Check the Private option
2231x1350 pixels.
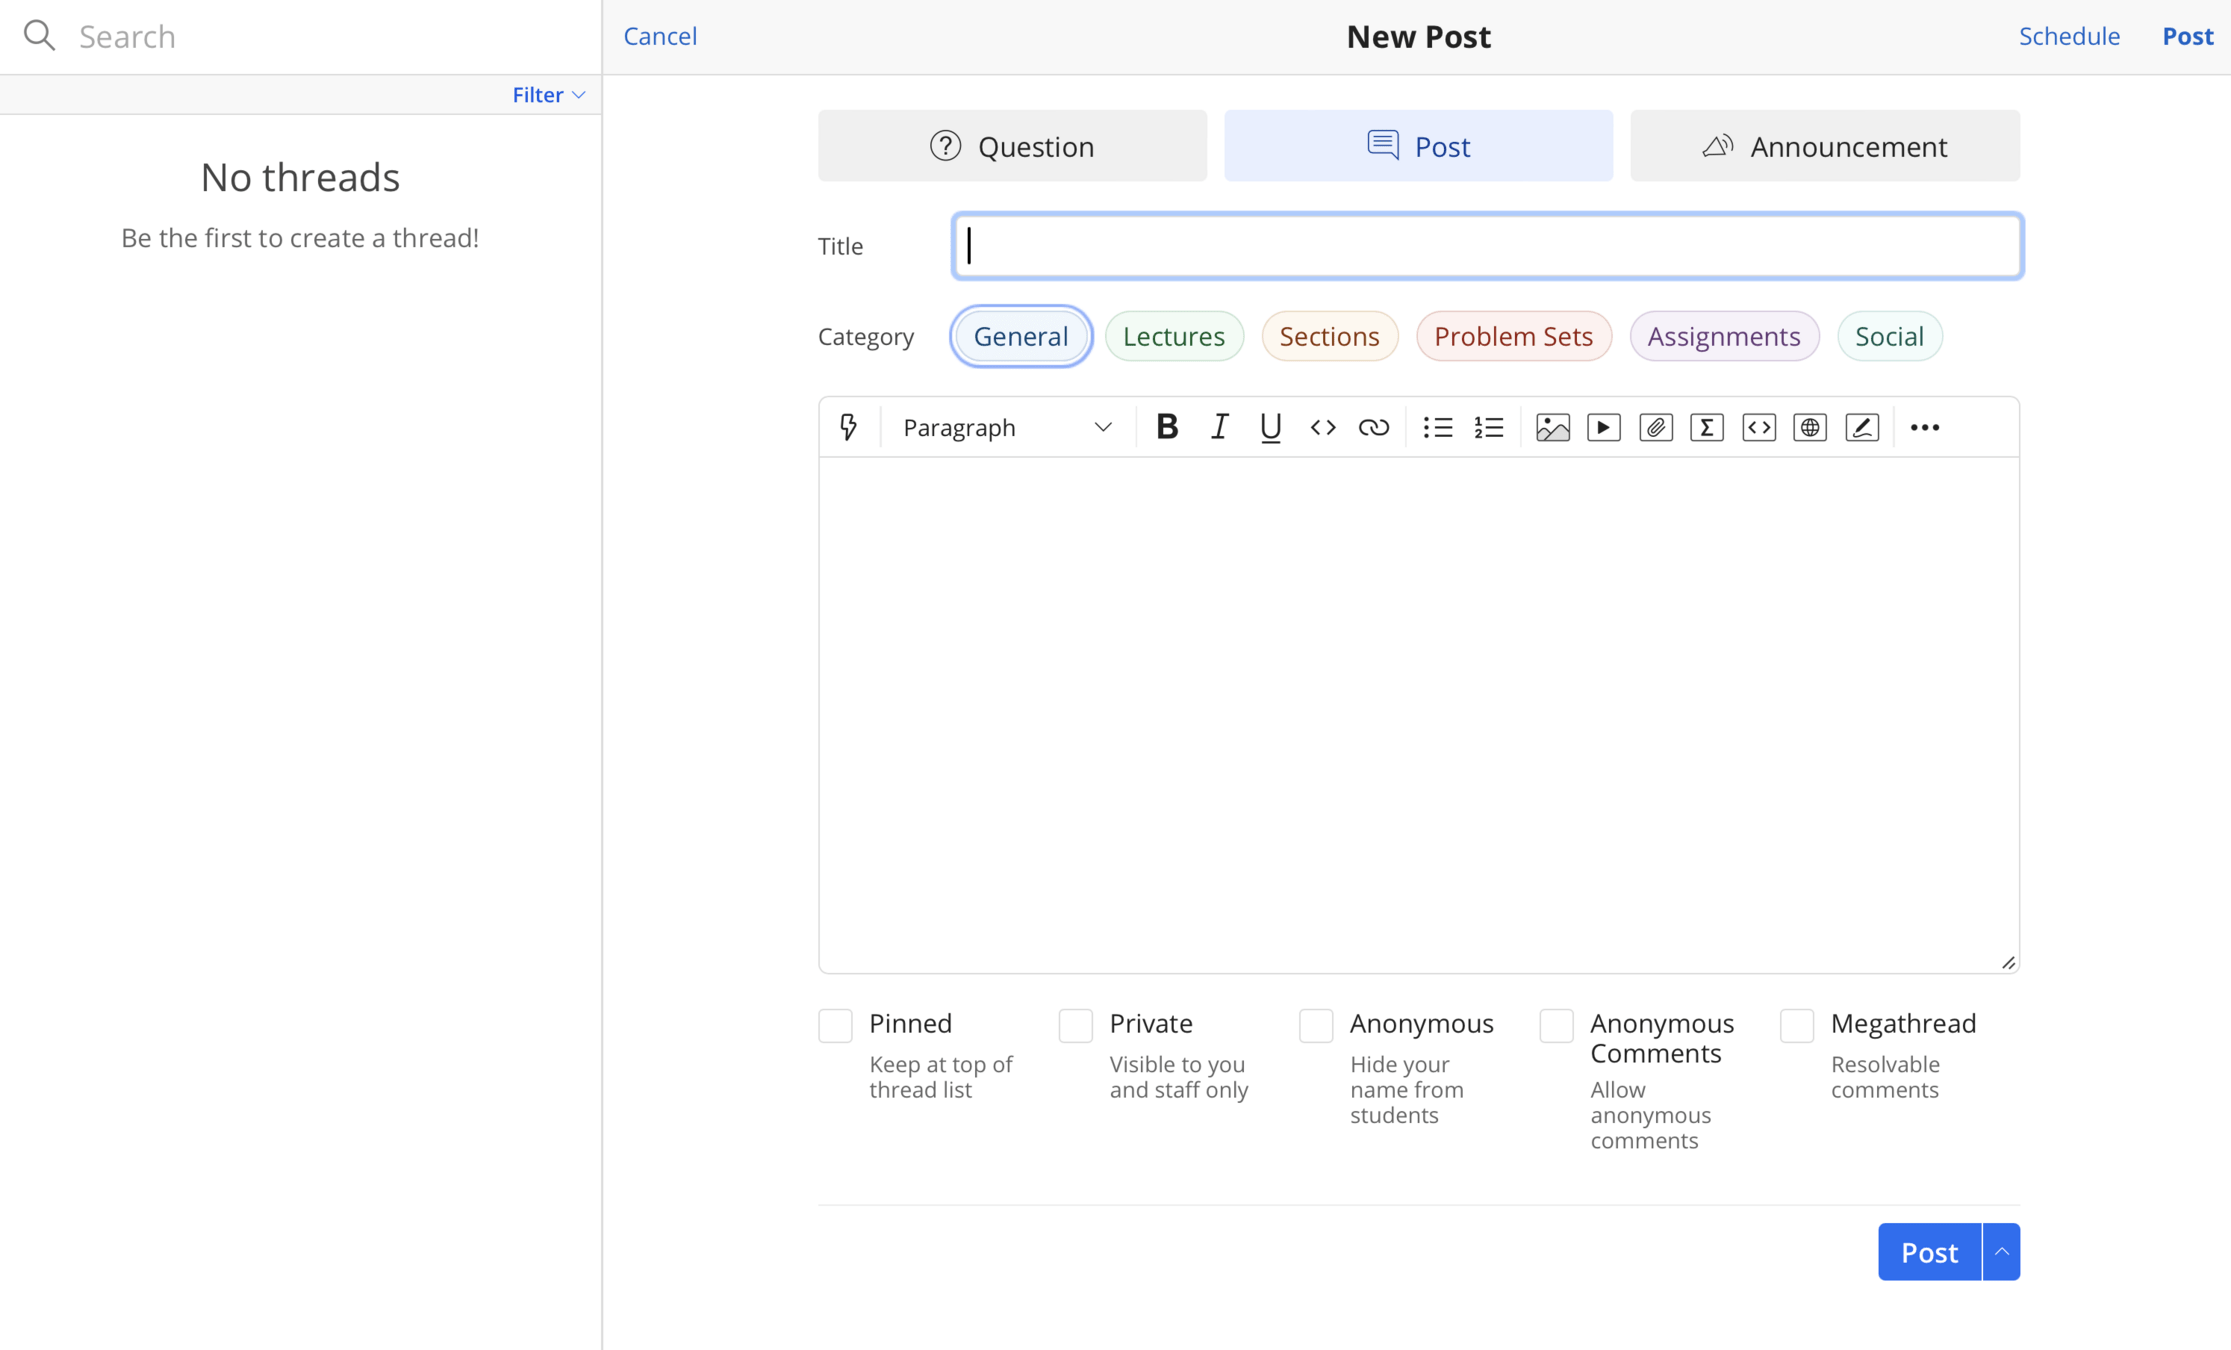[1075, 1025]
